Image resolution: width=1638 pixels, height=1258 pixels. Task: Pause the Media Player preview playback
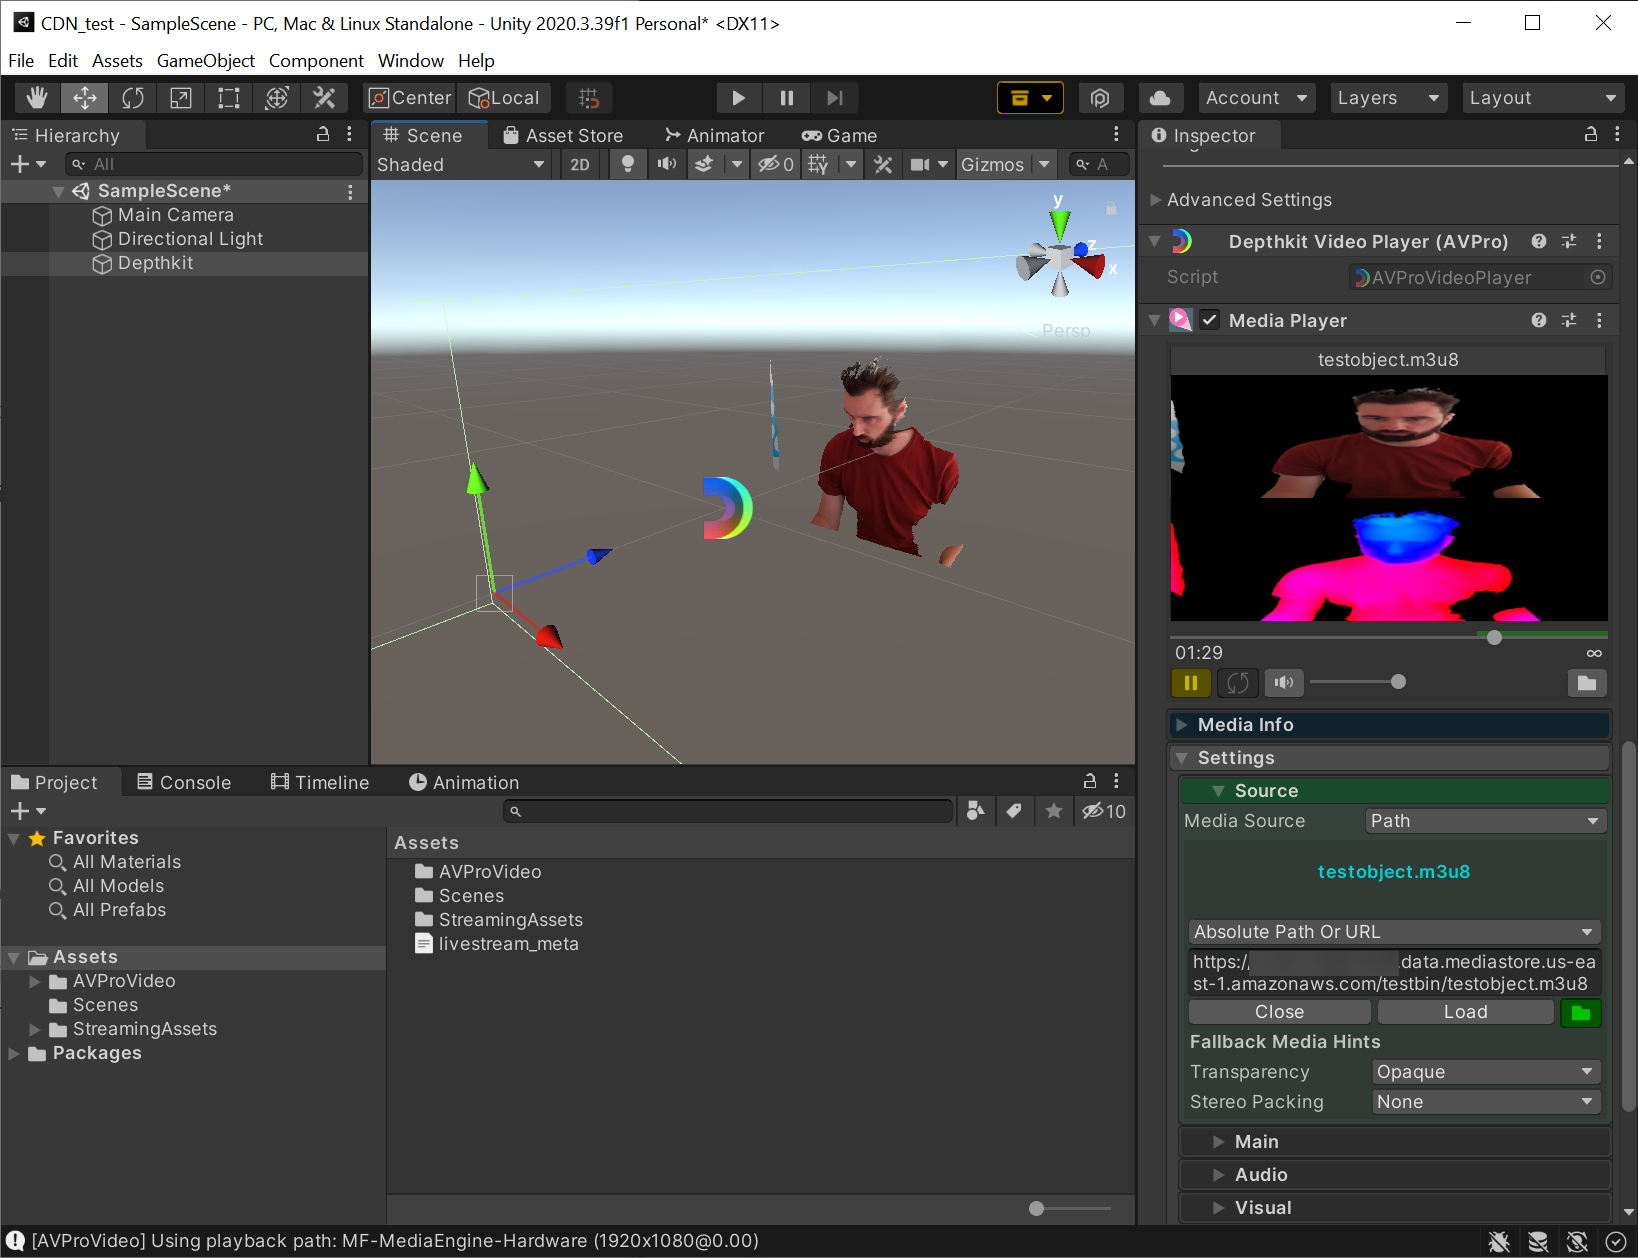(x=1190, y=682)
